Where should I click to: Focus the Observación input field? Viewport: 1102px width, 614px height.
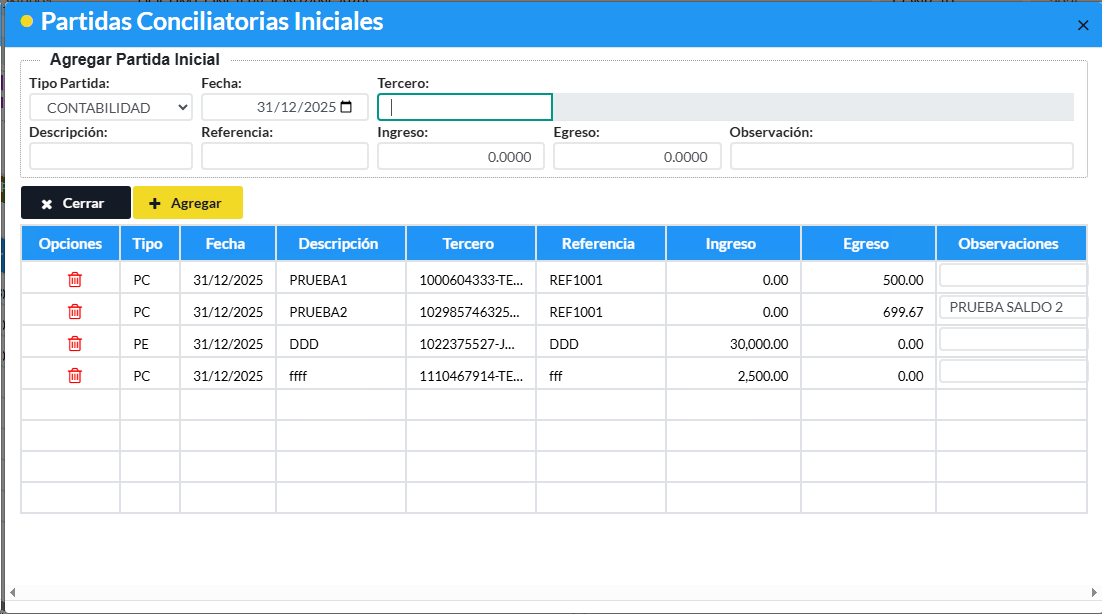click(x=902, y=156)
